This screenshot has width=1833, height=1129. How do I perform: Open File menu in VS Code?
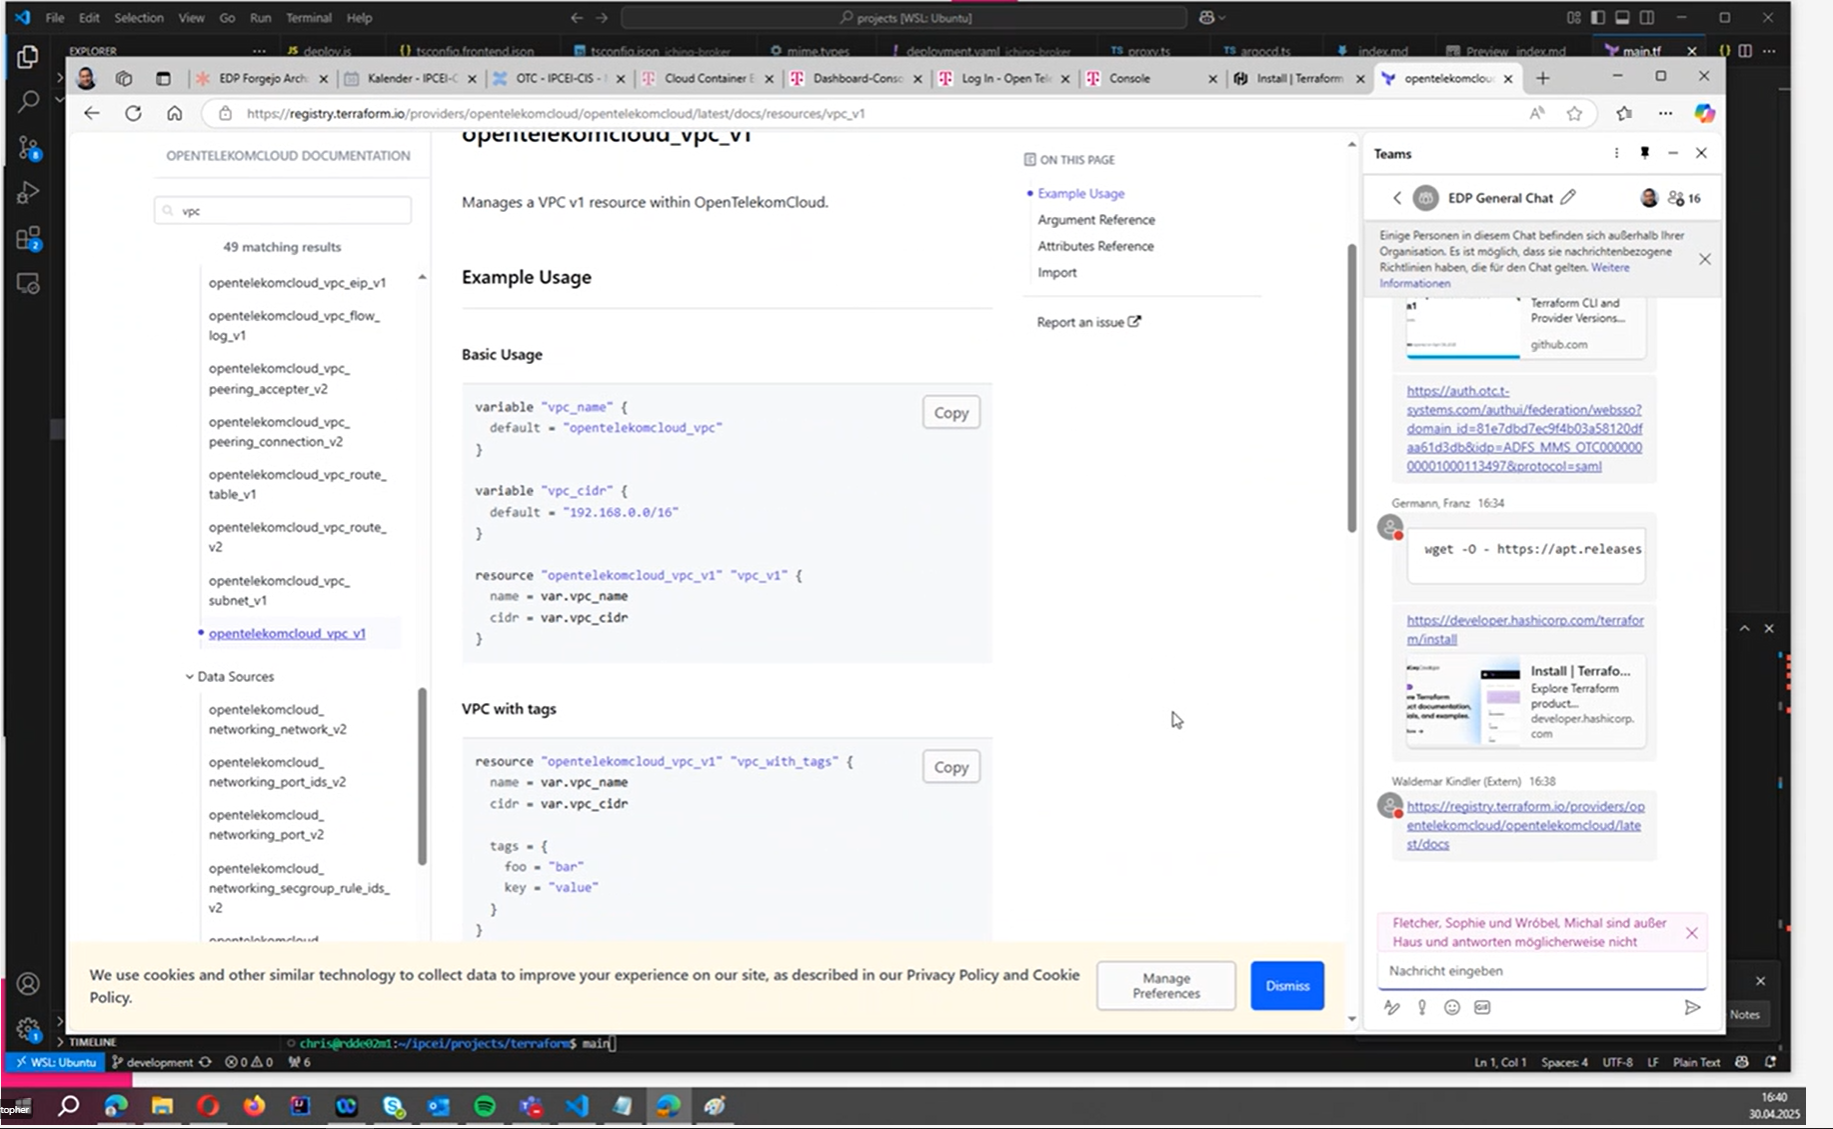[x=55, y=18]
